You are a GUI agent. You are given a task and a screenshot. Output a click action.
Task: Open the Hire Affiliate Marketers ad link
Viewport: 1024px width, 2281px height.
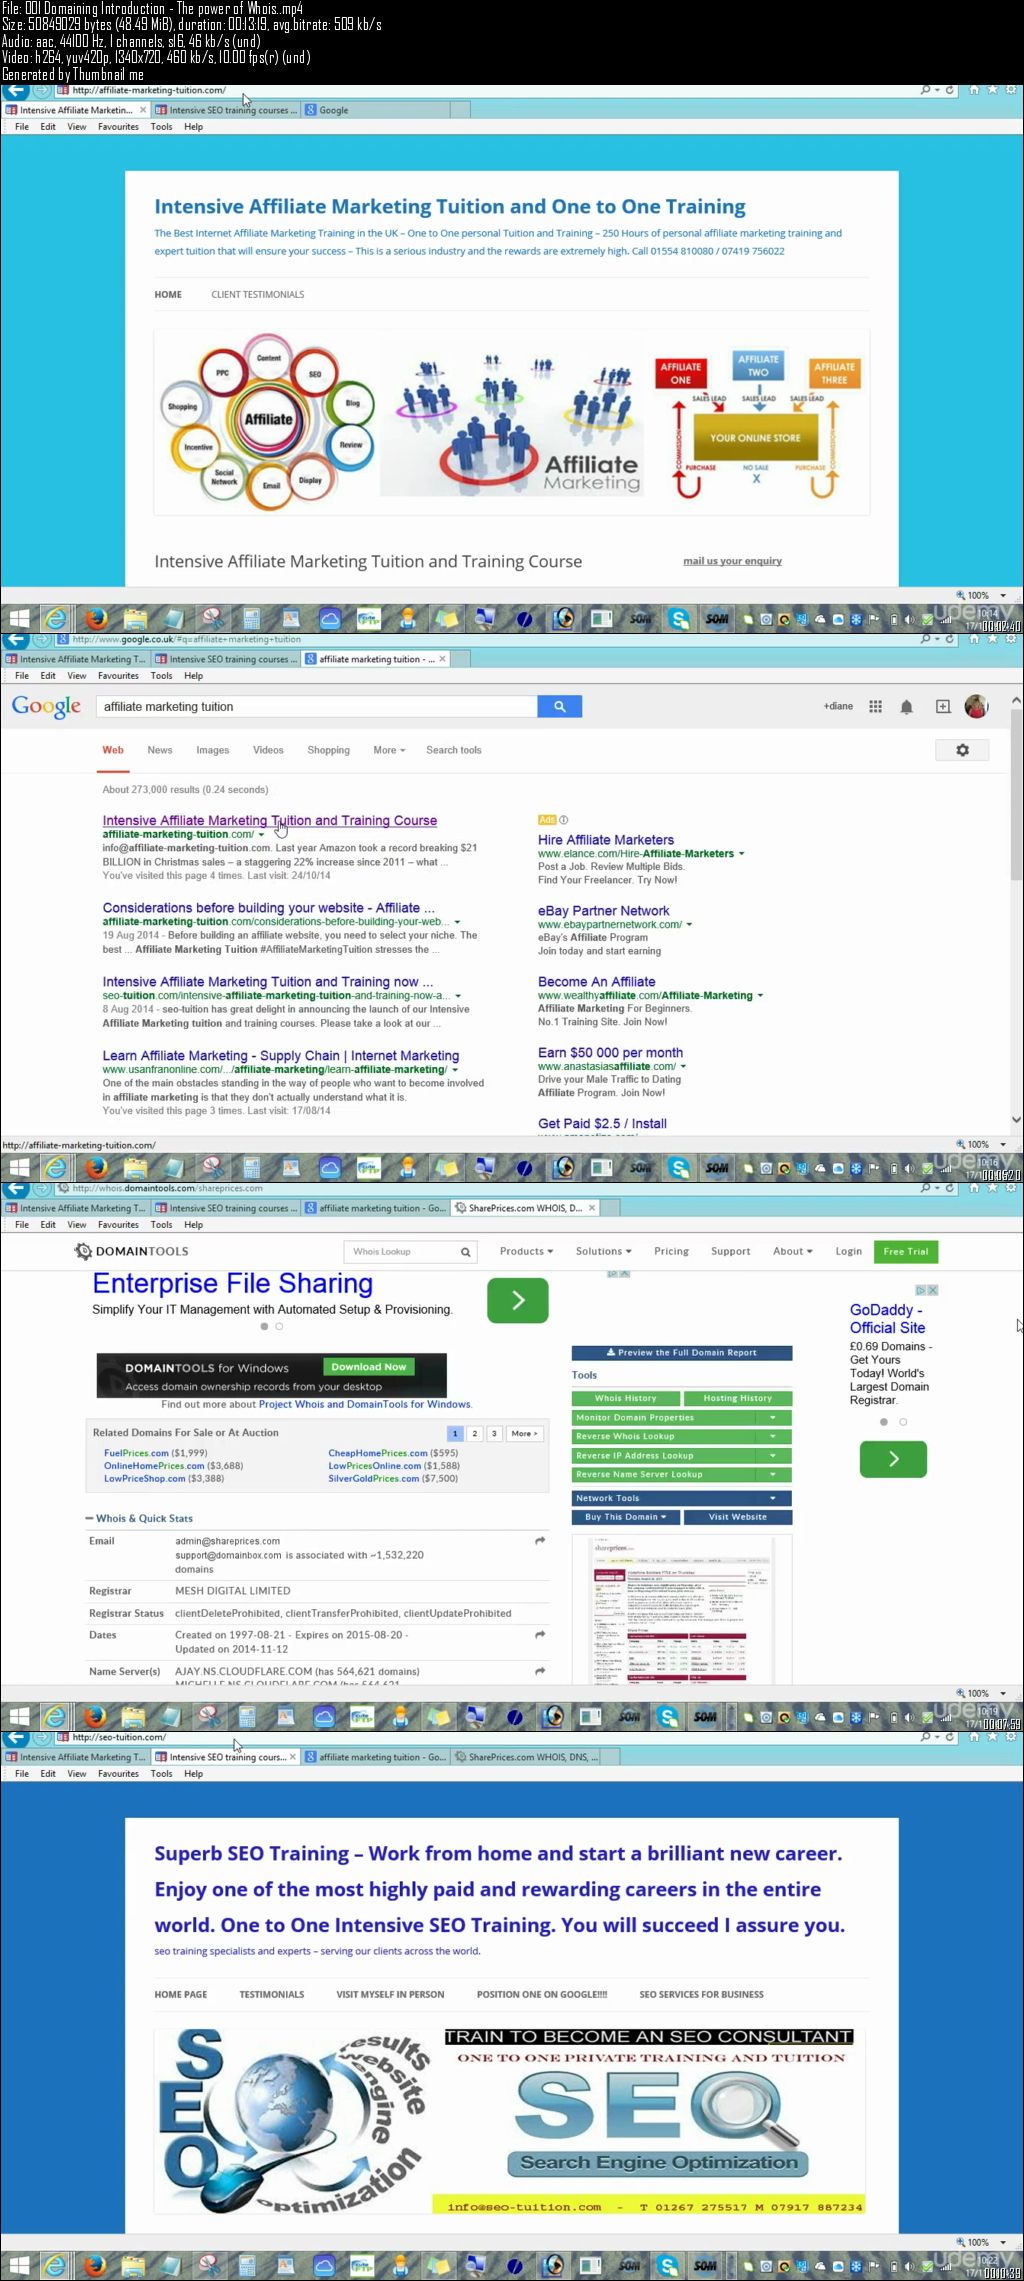click(606, 840)
